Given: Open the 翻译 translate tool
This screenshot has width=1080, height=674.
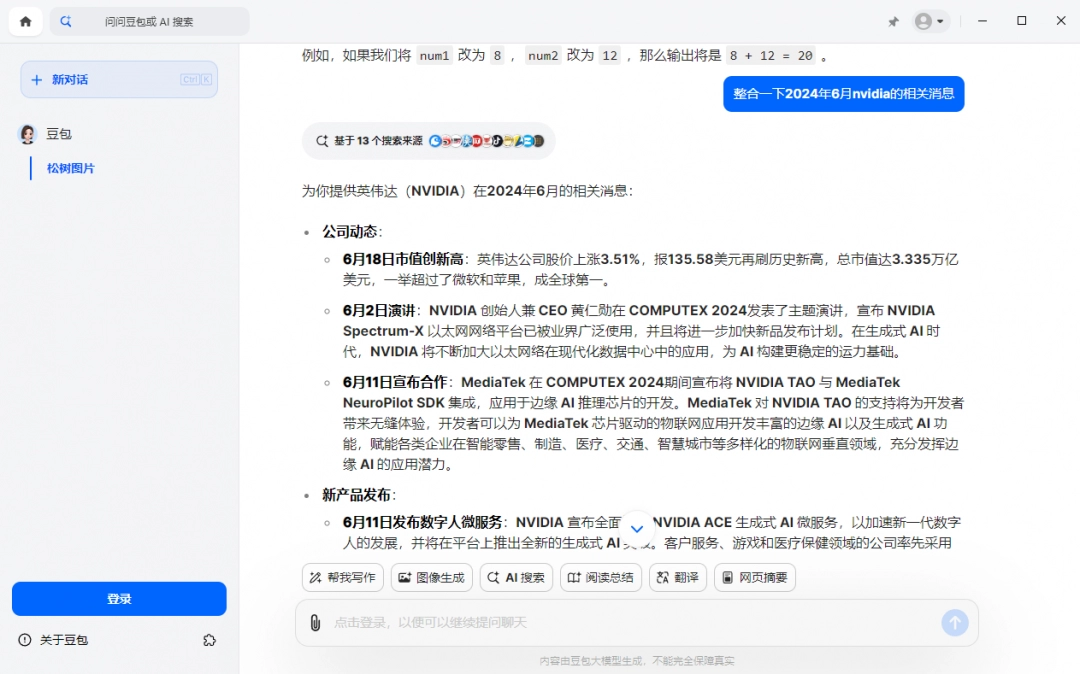Looking at the screenshot, I should tap(677, 577).
